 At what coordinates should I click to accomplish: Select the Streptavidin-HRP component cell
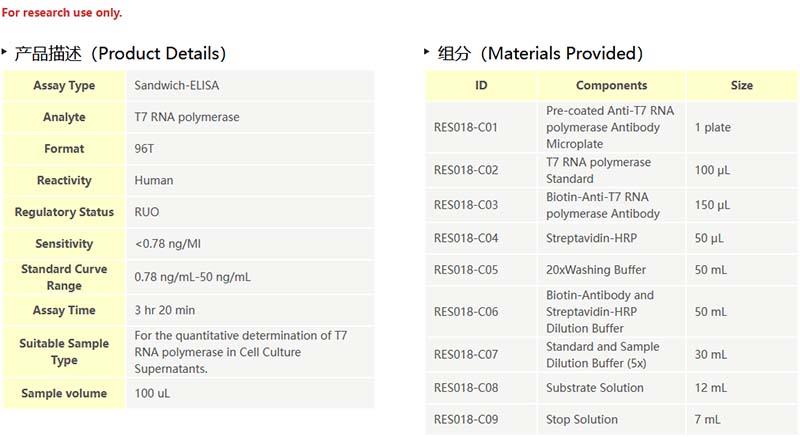[592, 238]
